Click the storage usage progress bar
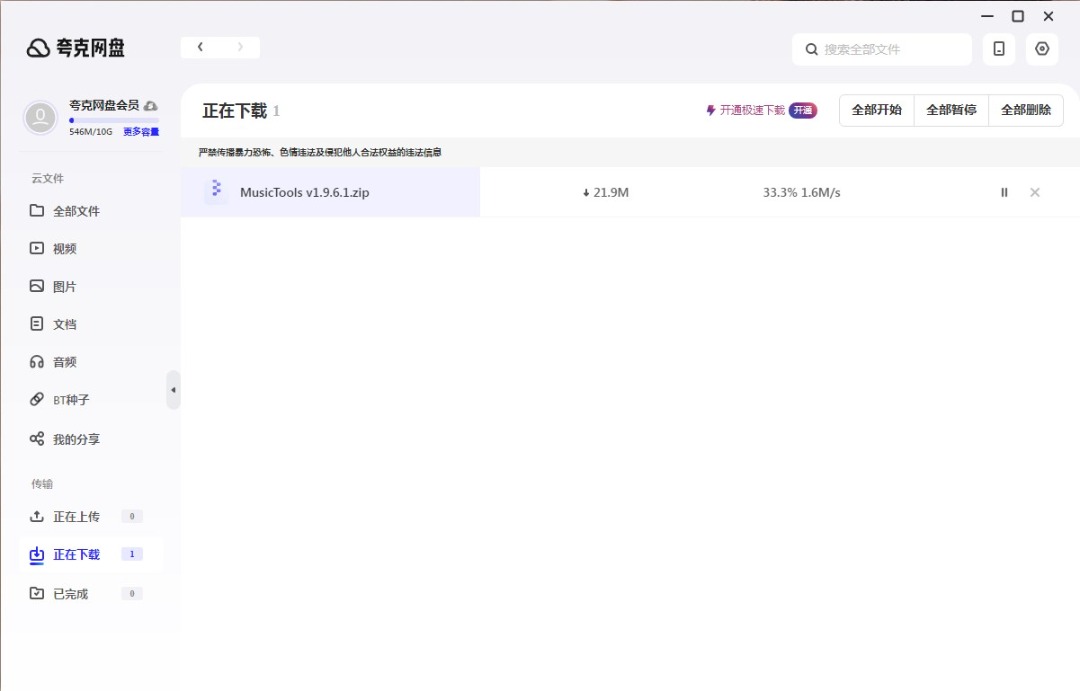 click(x=113, y=120)
